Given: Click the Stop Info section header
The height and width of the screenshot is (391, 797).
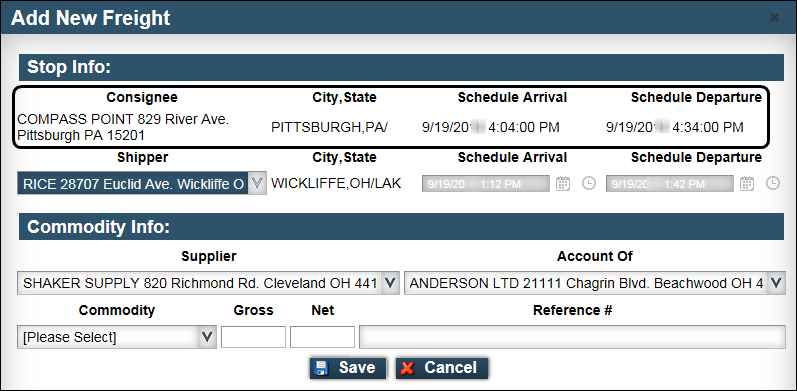Looking at the screenshot, I should (x=402, y=68).
